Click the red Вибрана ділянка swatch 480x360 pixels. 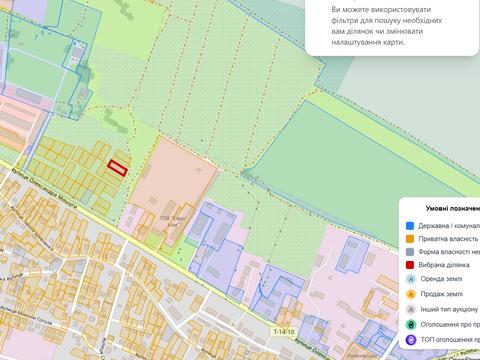tap(410, 265)
